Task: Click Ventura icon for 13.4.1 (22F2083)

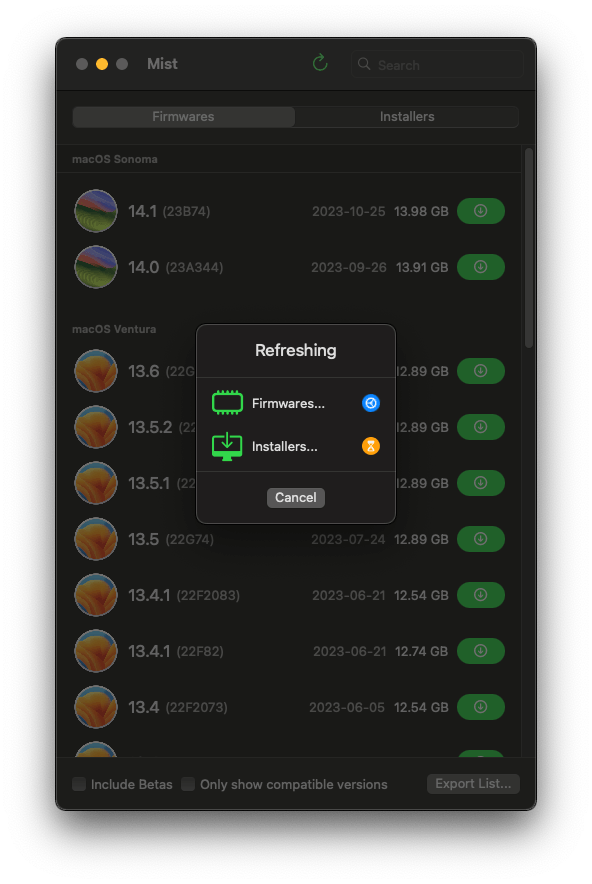Action: pyautogui.click(x=96, y=595)
